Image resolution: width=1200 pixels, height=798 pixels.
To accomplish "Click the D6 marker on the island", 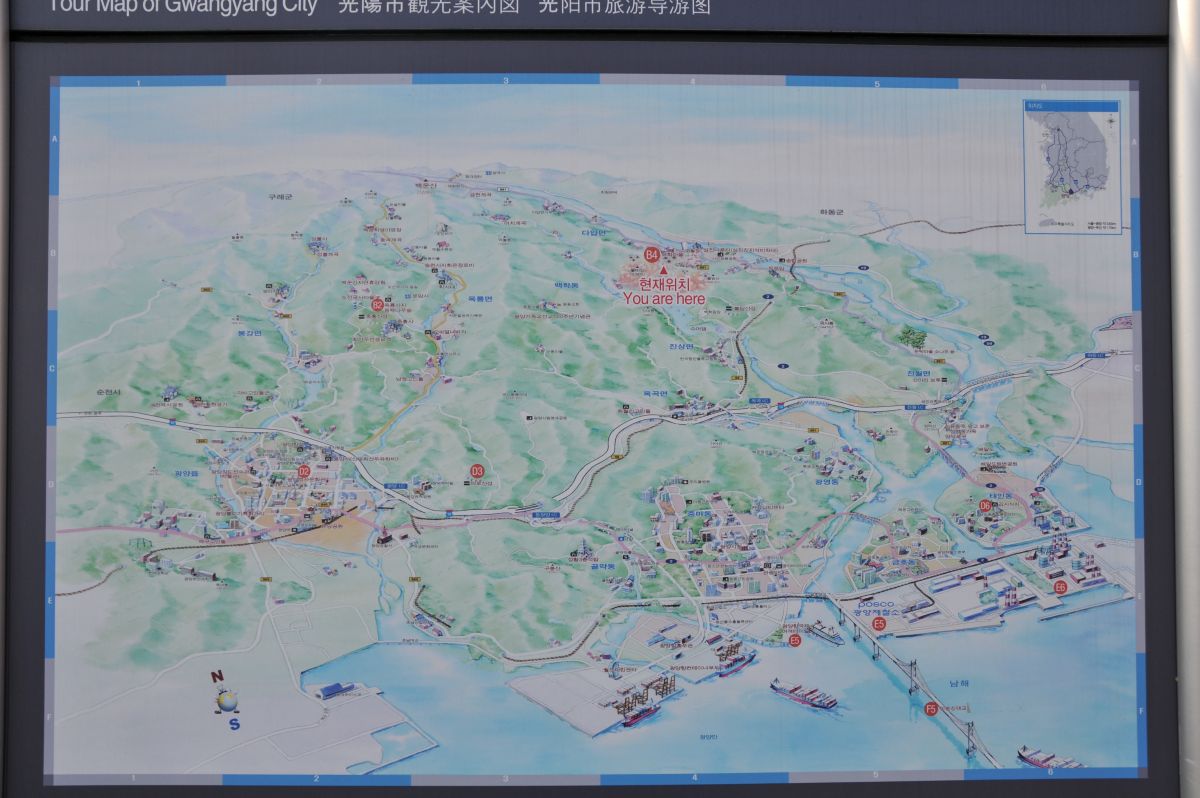I will (985, 506).
